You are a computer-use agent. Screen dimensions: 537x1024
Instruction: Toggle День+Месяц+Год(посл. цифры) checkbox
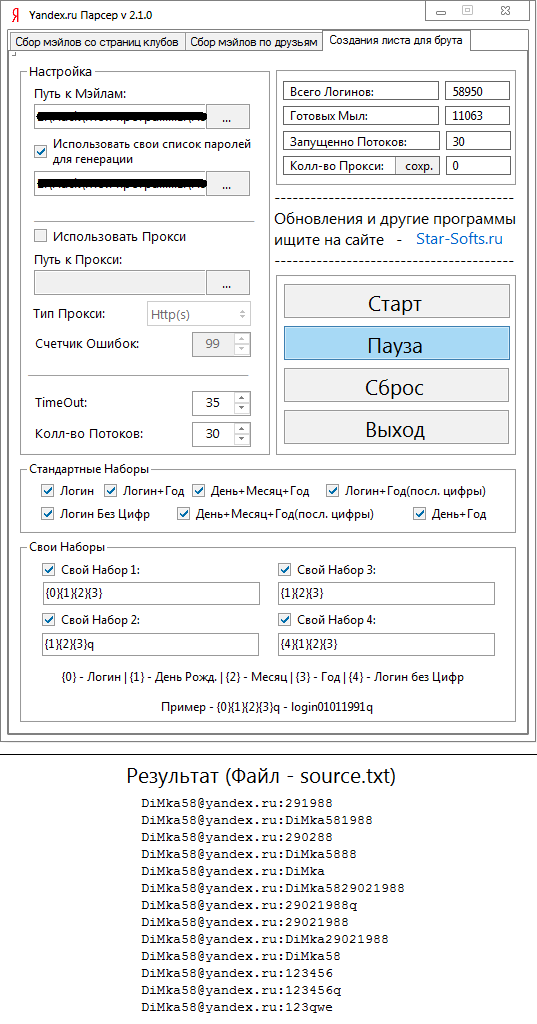pyautogui.click(x=184, y=514)
